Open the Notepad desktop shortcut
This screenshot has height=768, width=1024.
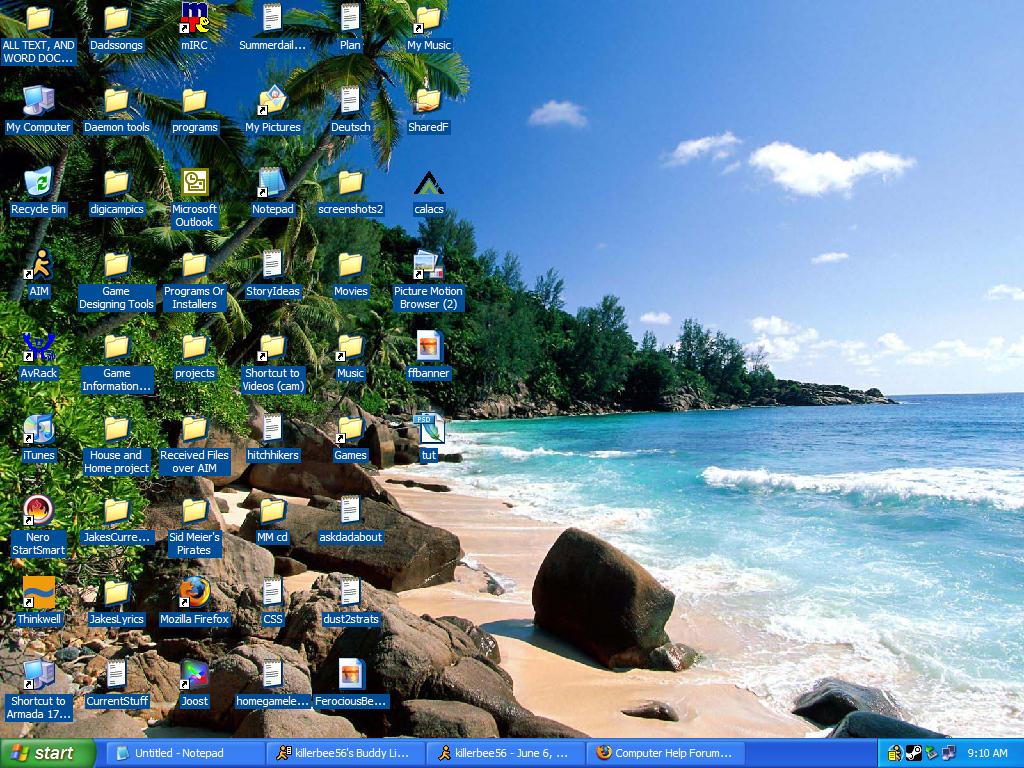click(272, 183)
